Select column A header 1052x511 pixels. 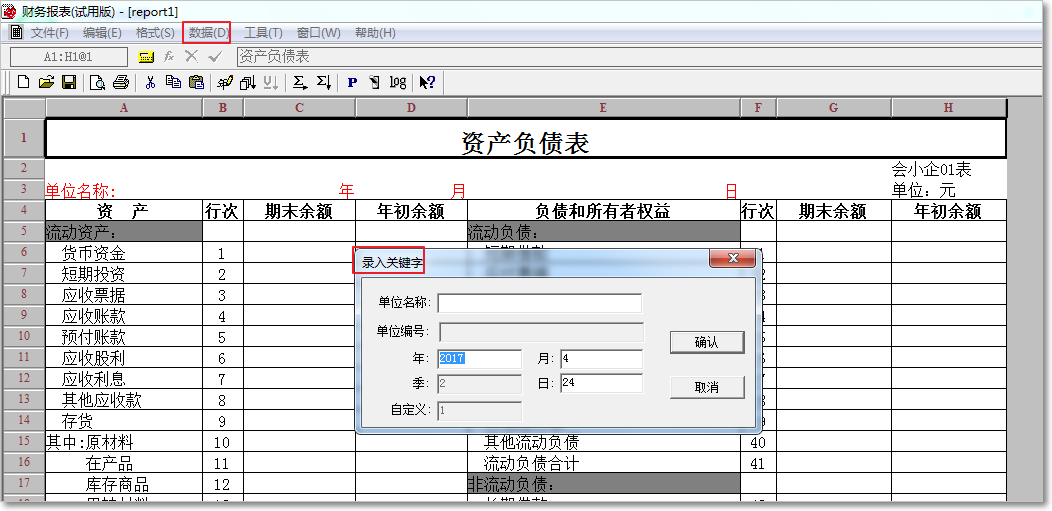(123, 108)
